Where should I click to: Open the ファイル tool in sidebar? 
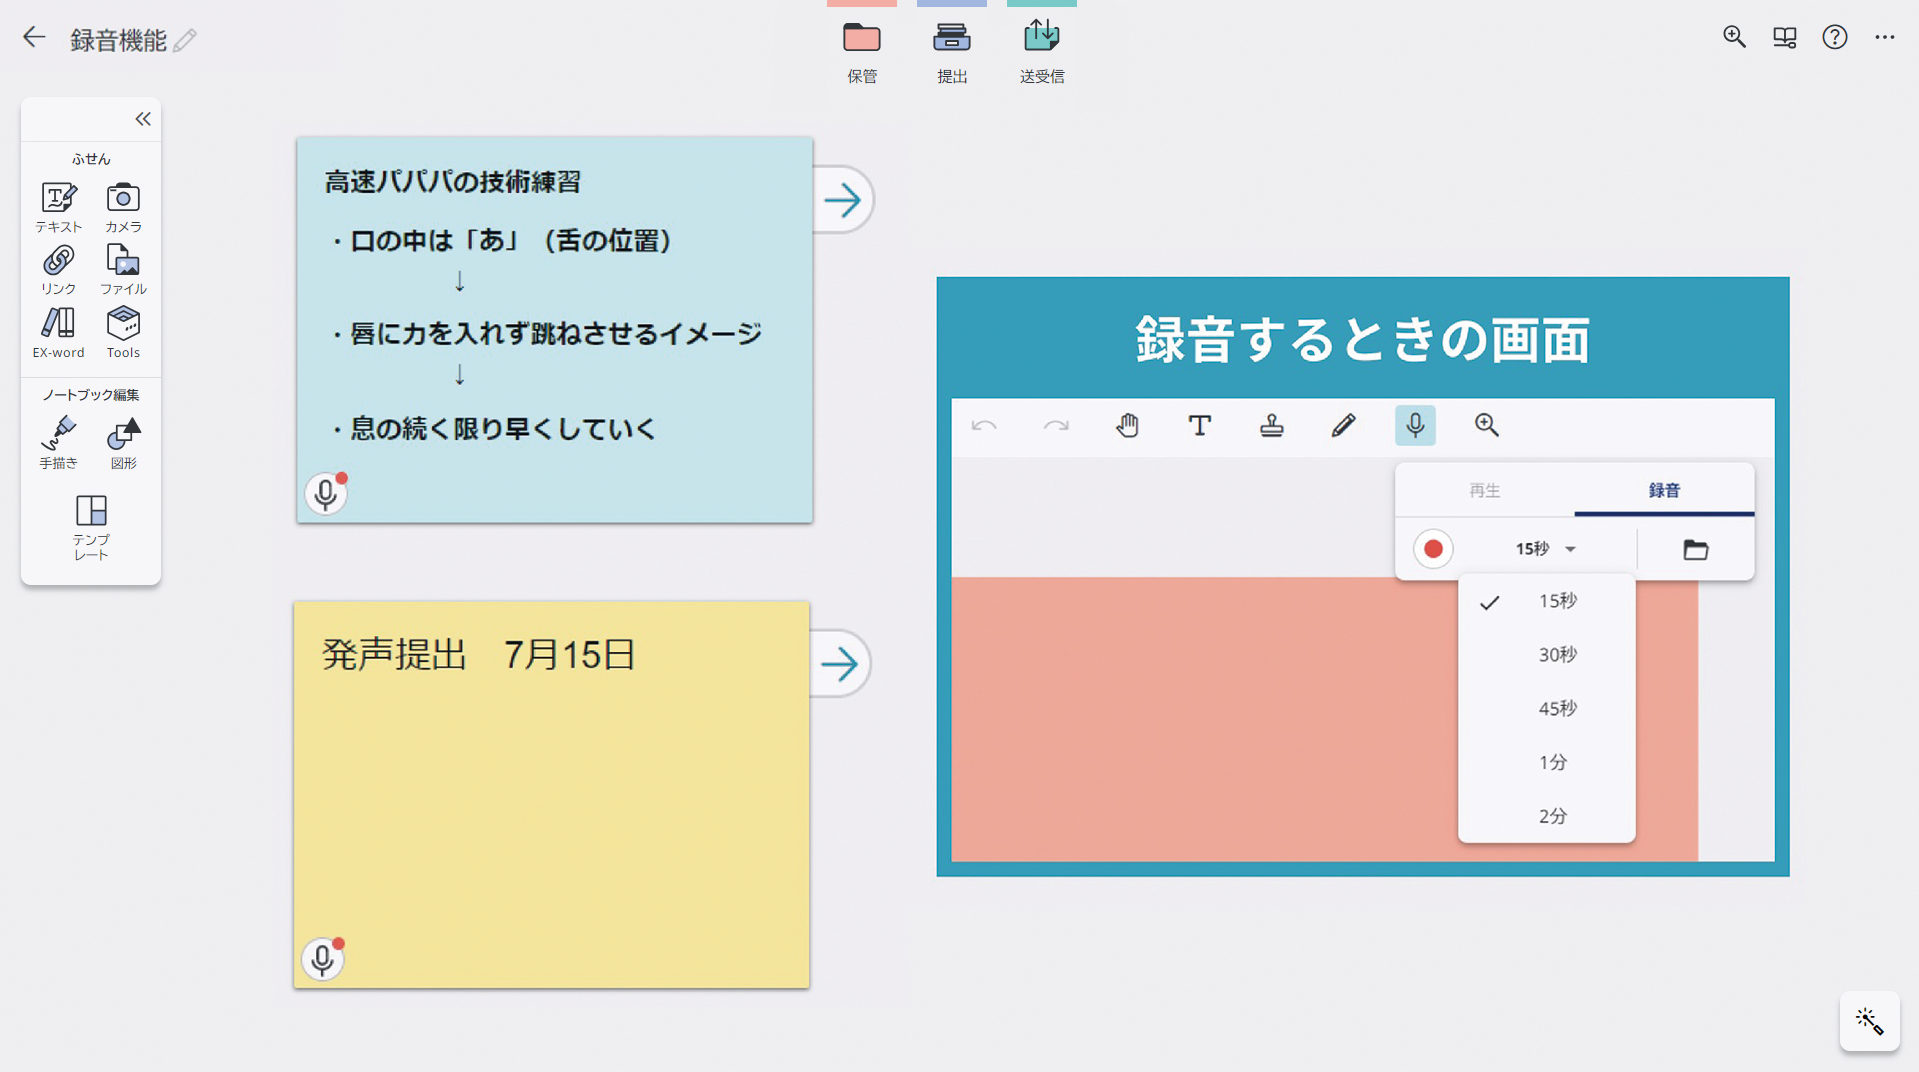tap(123, 269)
